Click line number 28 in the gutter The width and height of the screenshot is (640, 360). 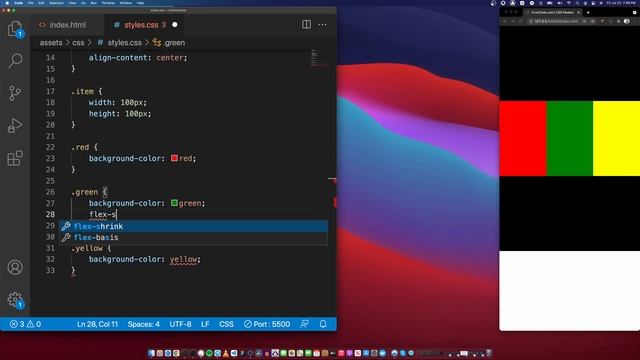click(x=50, y=214)
